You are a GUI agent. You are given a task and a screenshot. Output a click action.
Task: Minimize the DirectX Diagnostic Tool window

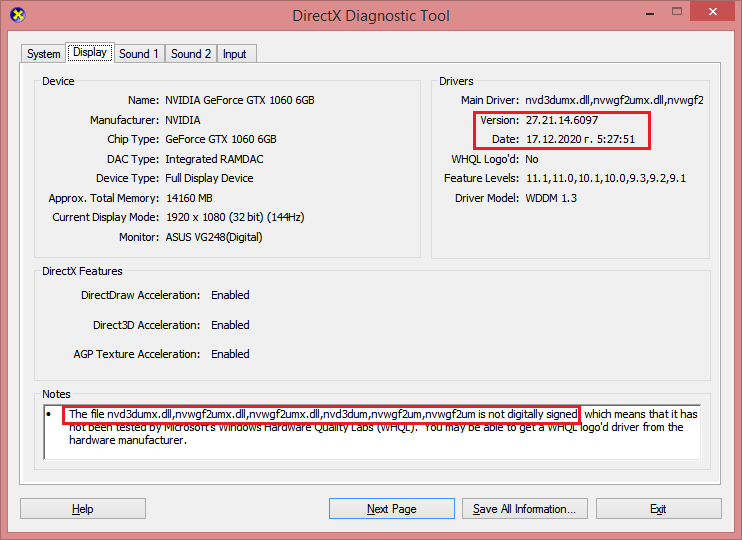[650, 13]
